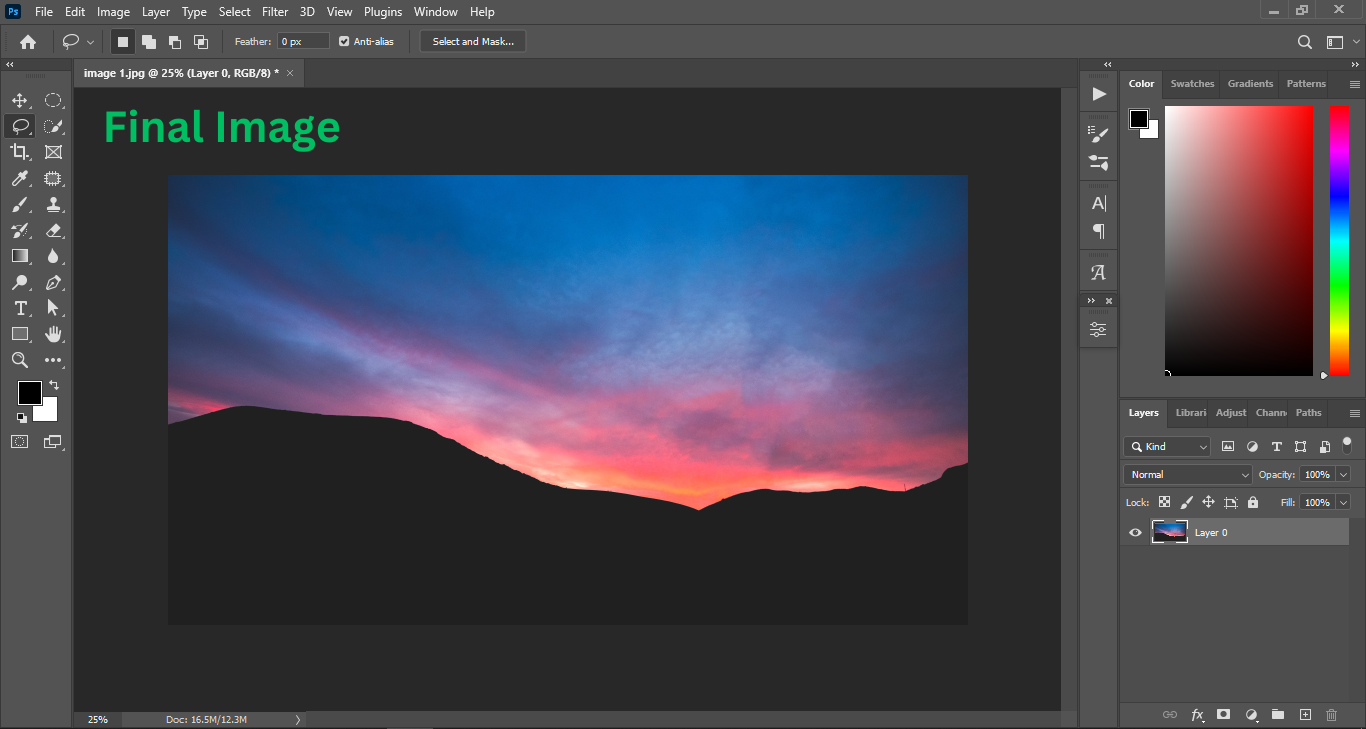Toggle lock transparent pixels
The width and height of the screenshot is (1366, 729).
tap(1165, 503)
